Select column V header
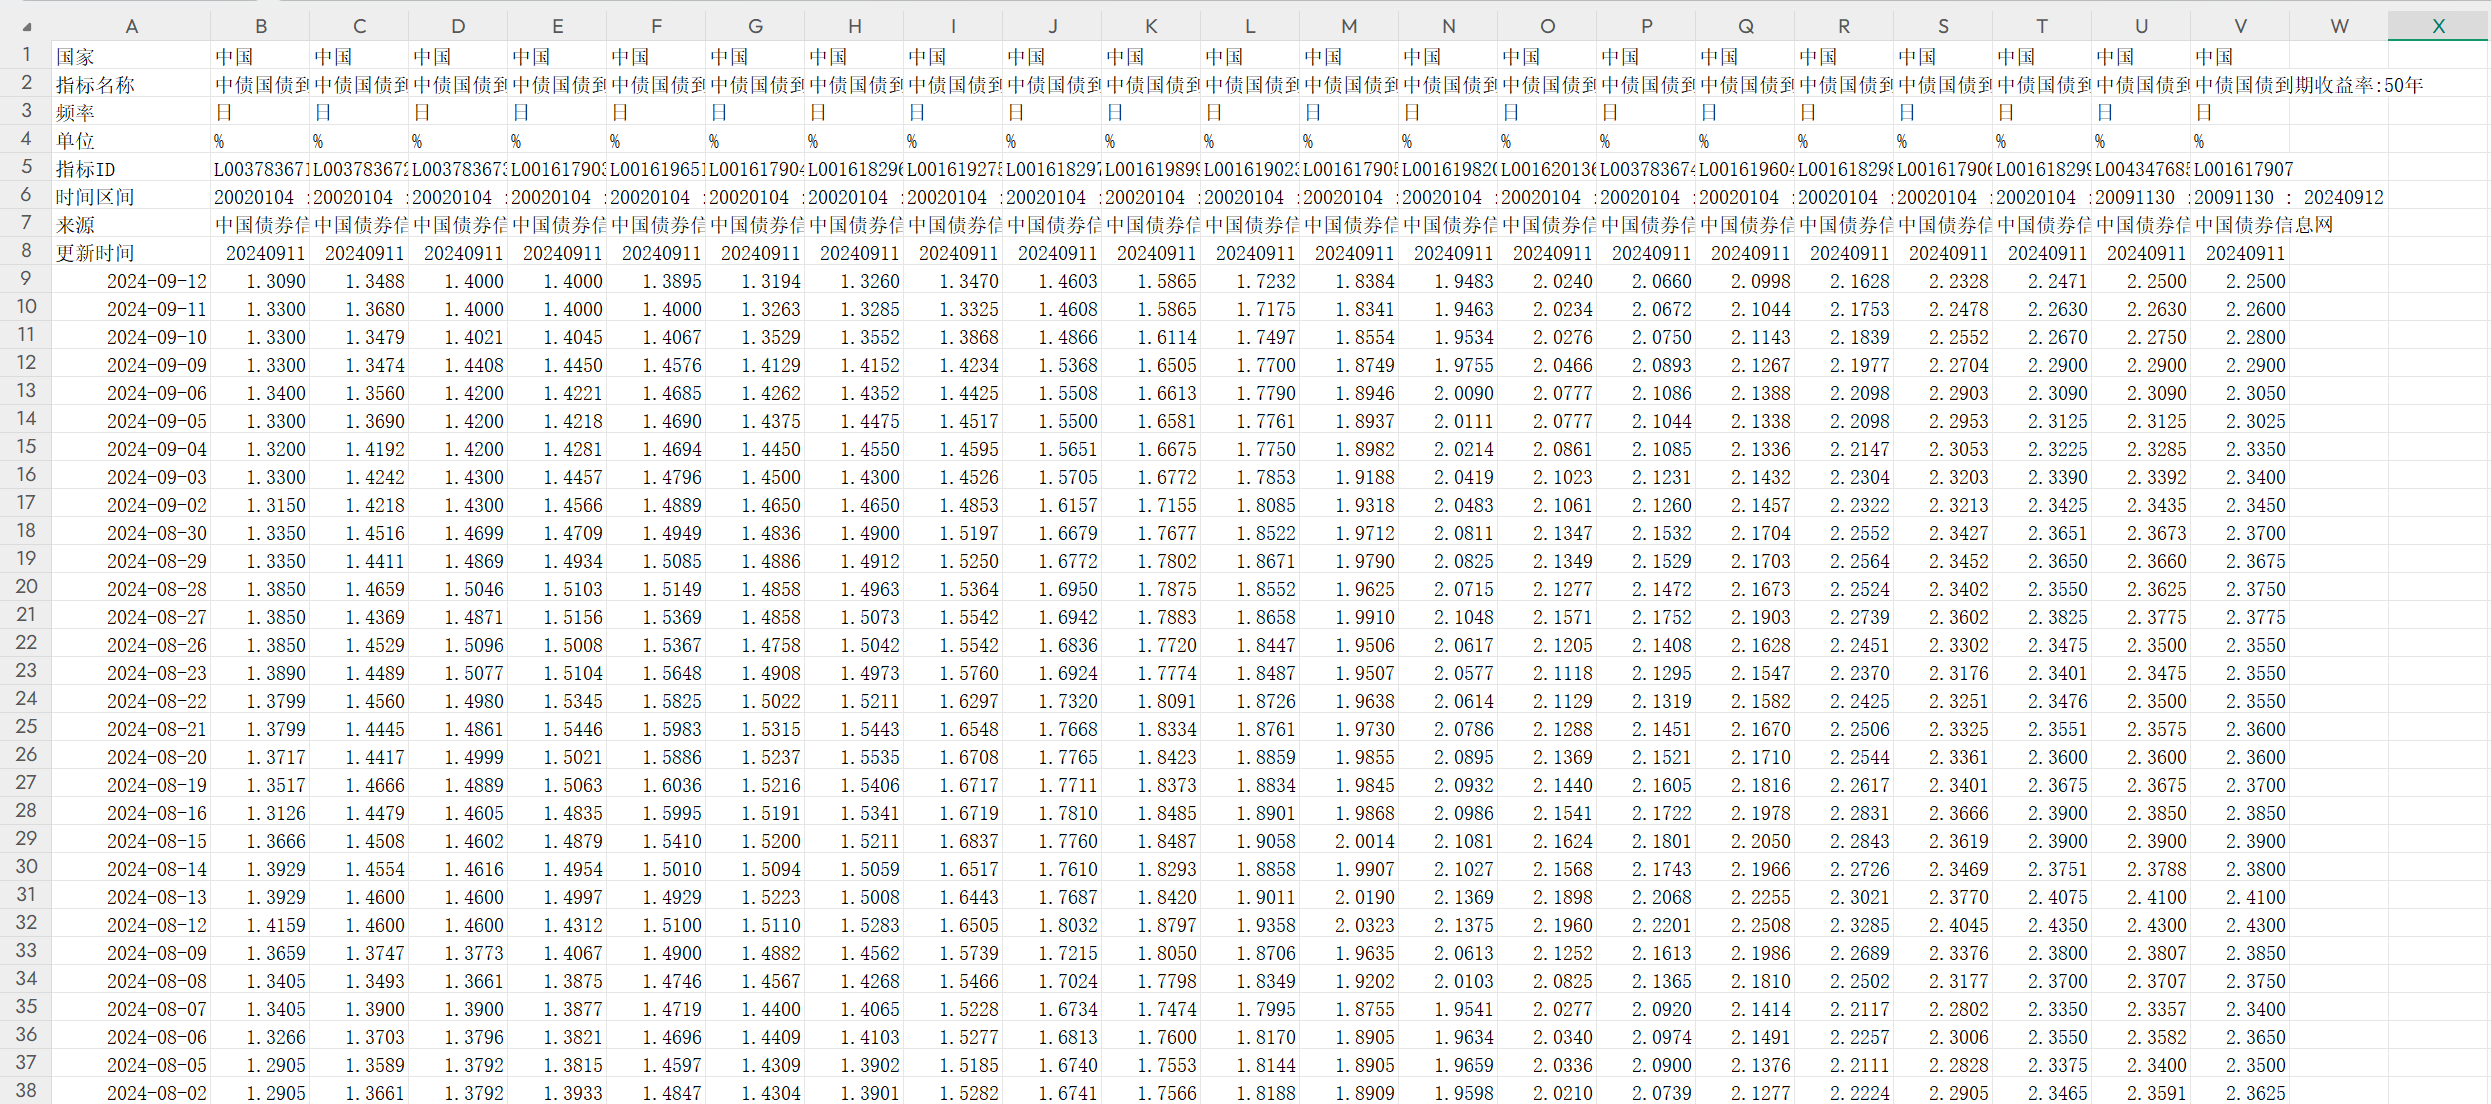The height and width of the screenshot is (1104, 2491). coord(2240,27)
